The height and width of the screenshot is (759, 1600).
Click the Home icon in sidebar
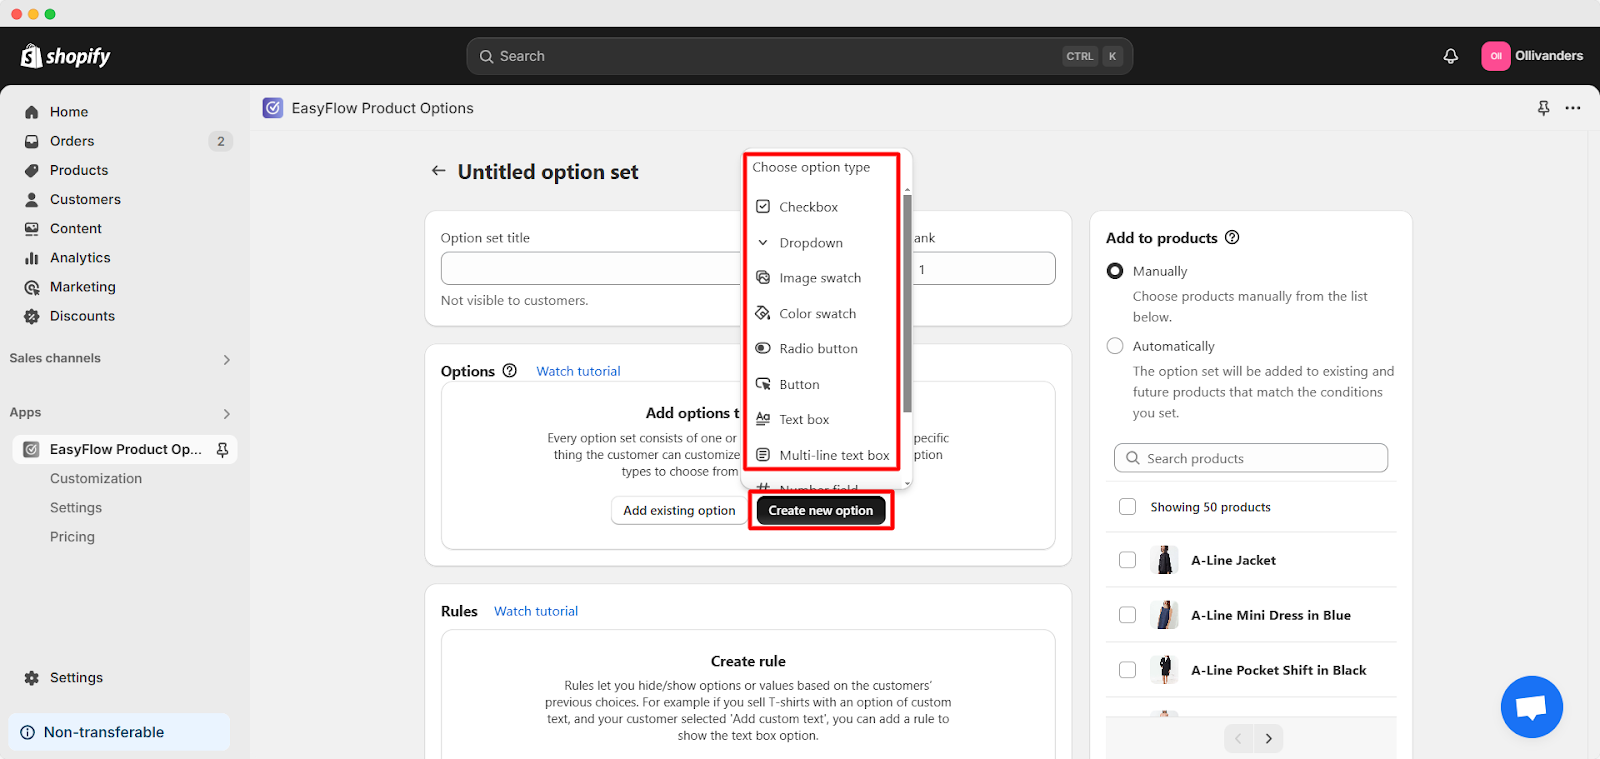click(x=32, y=112)
